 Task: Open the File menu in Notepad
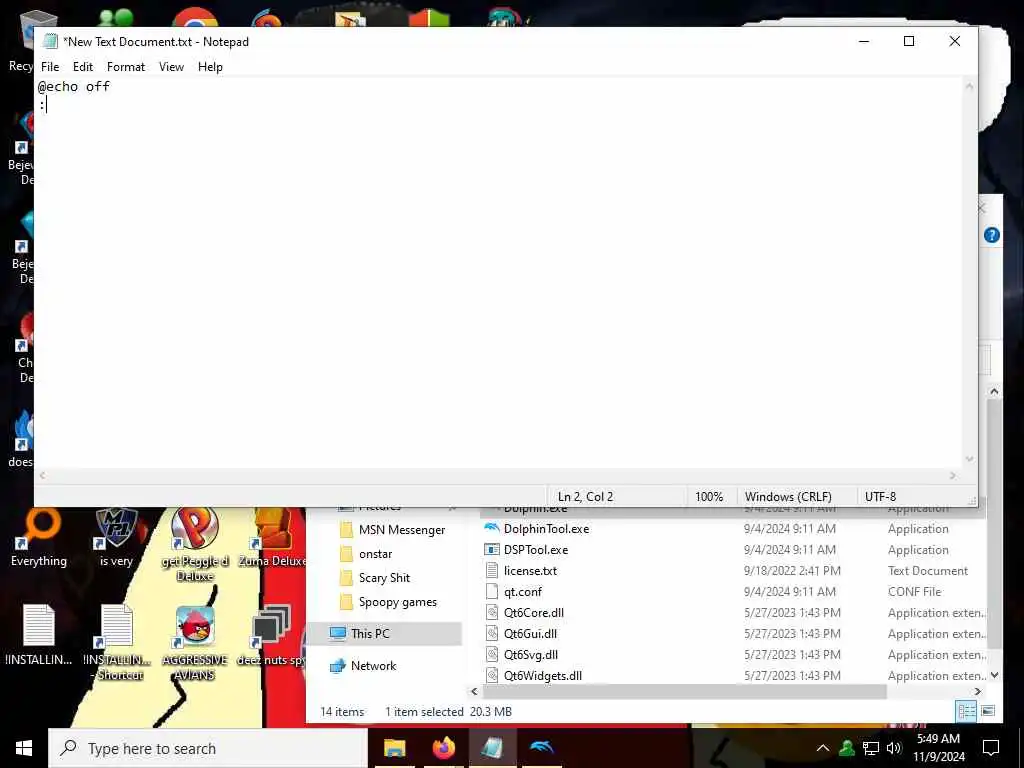pos(50,67)
